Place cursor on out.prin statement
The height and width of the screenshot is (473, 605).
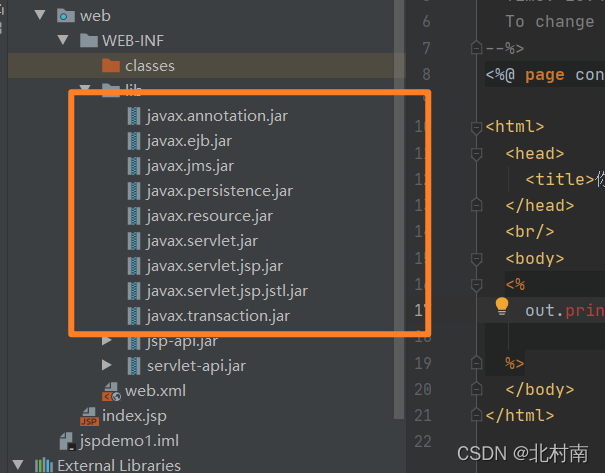click(x=565, y=311)
